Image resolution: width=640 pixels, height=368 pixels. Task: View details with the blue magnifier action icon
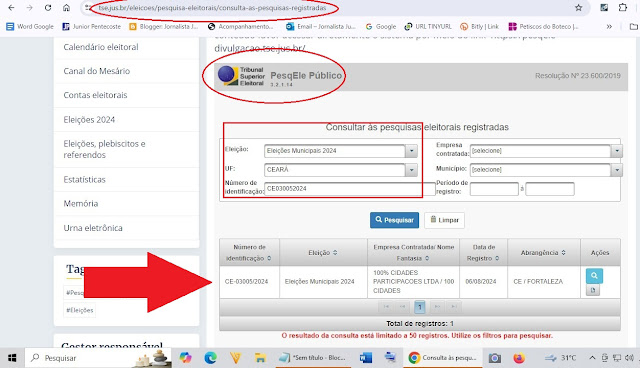click(594, 276)
